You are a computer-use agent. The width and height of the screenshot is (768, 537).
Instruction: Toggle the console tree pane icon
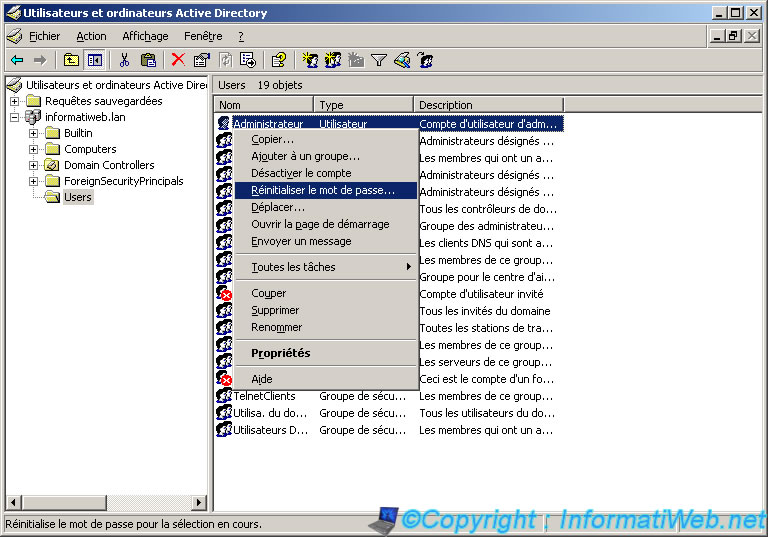(x=95, y=60)
